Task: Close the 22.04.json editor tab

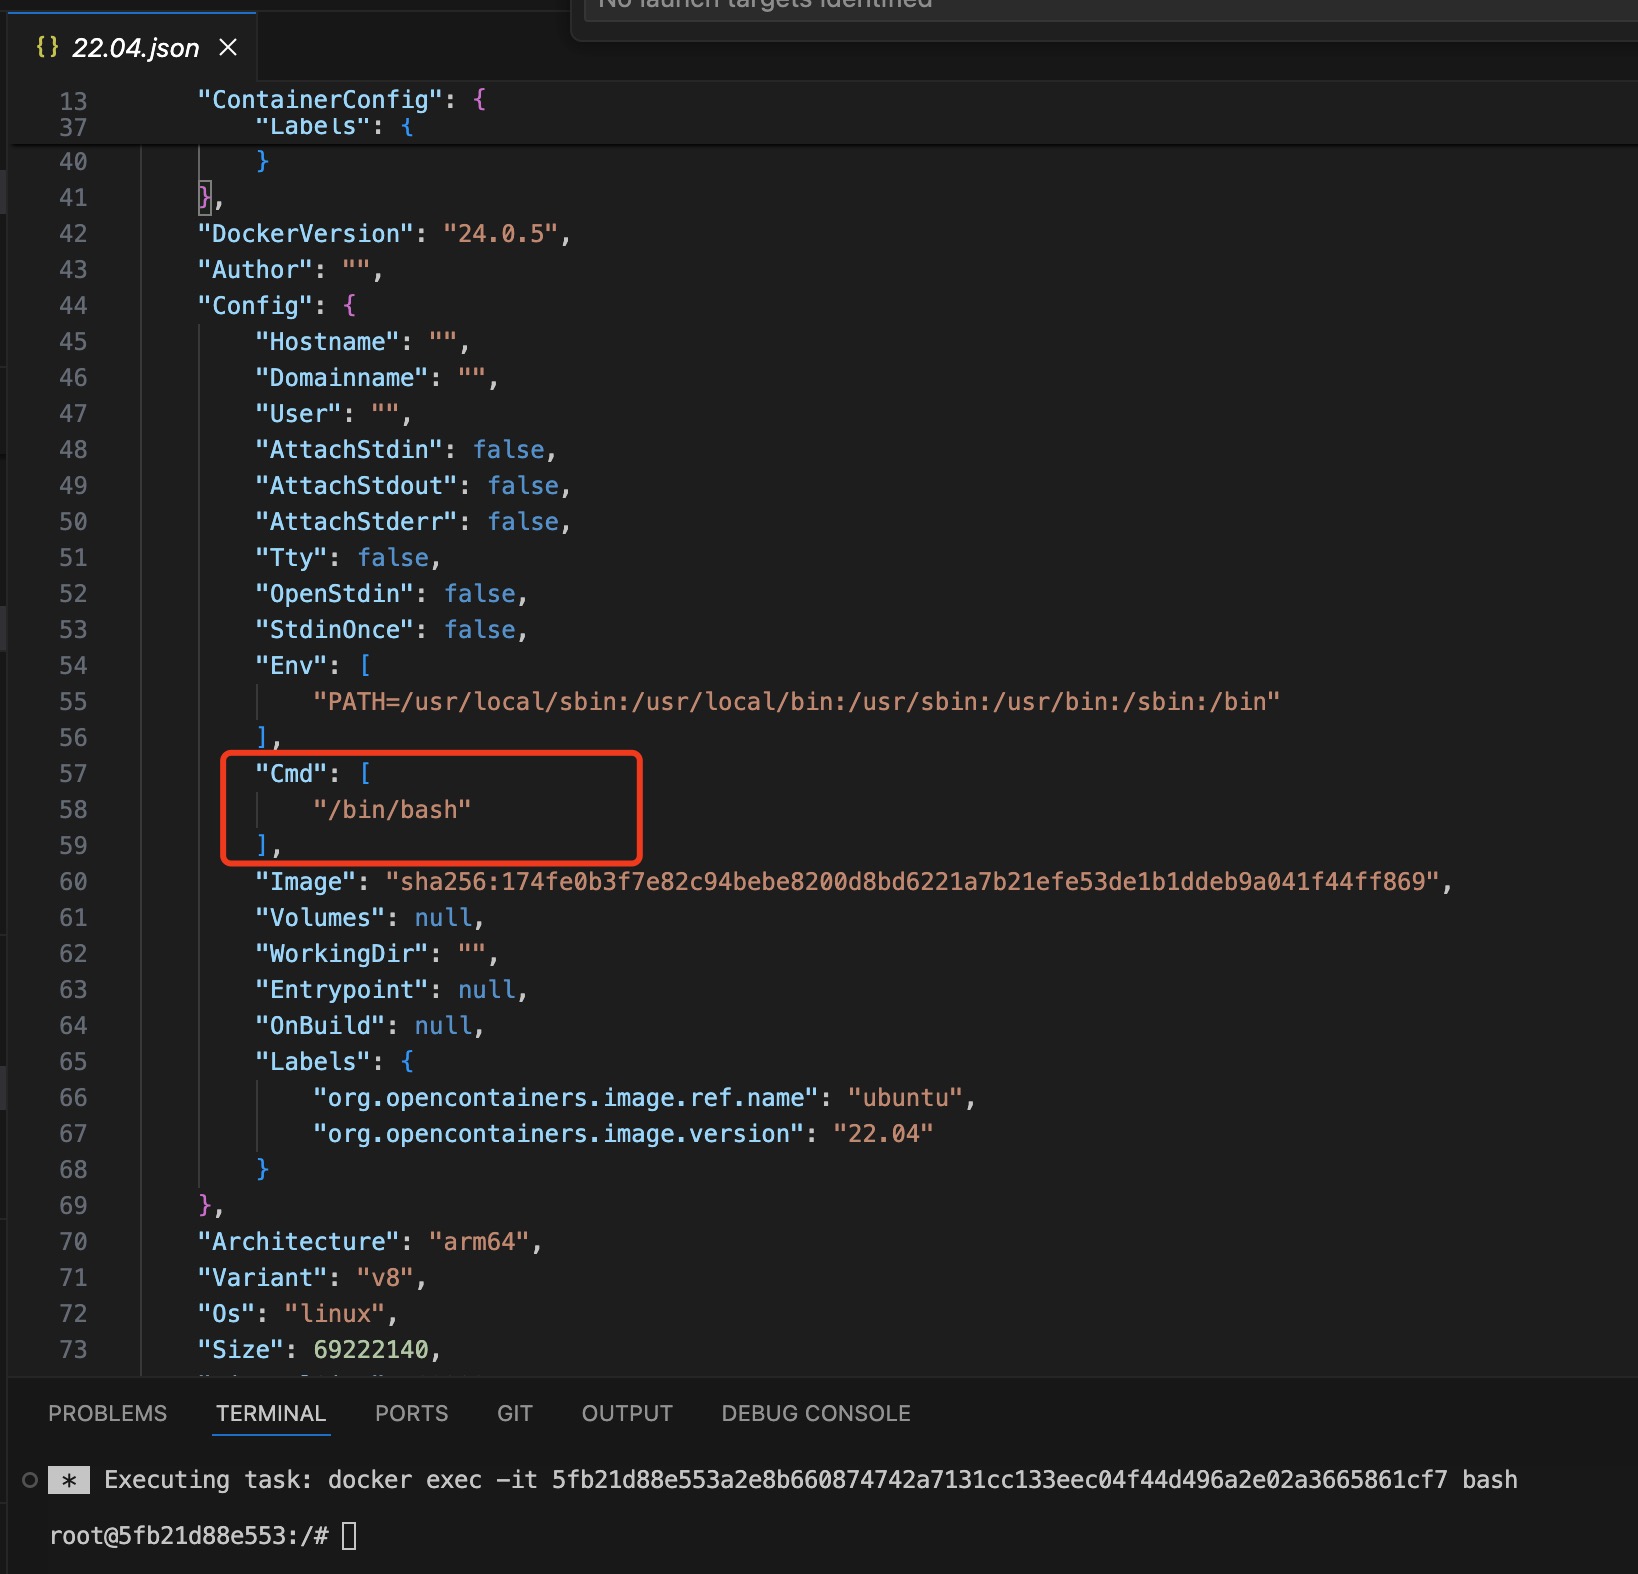Action: pyautogui.click(x=228, y=47)
